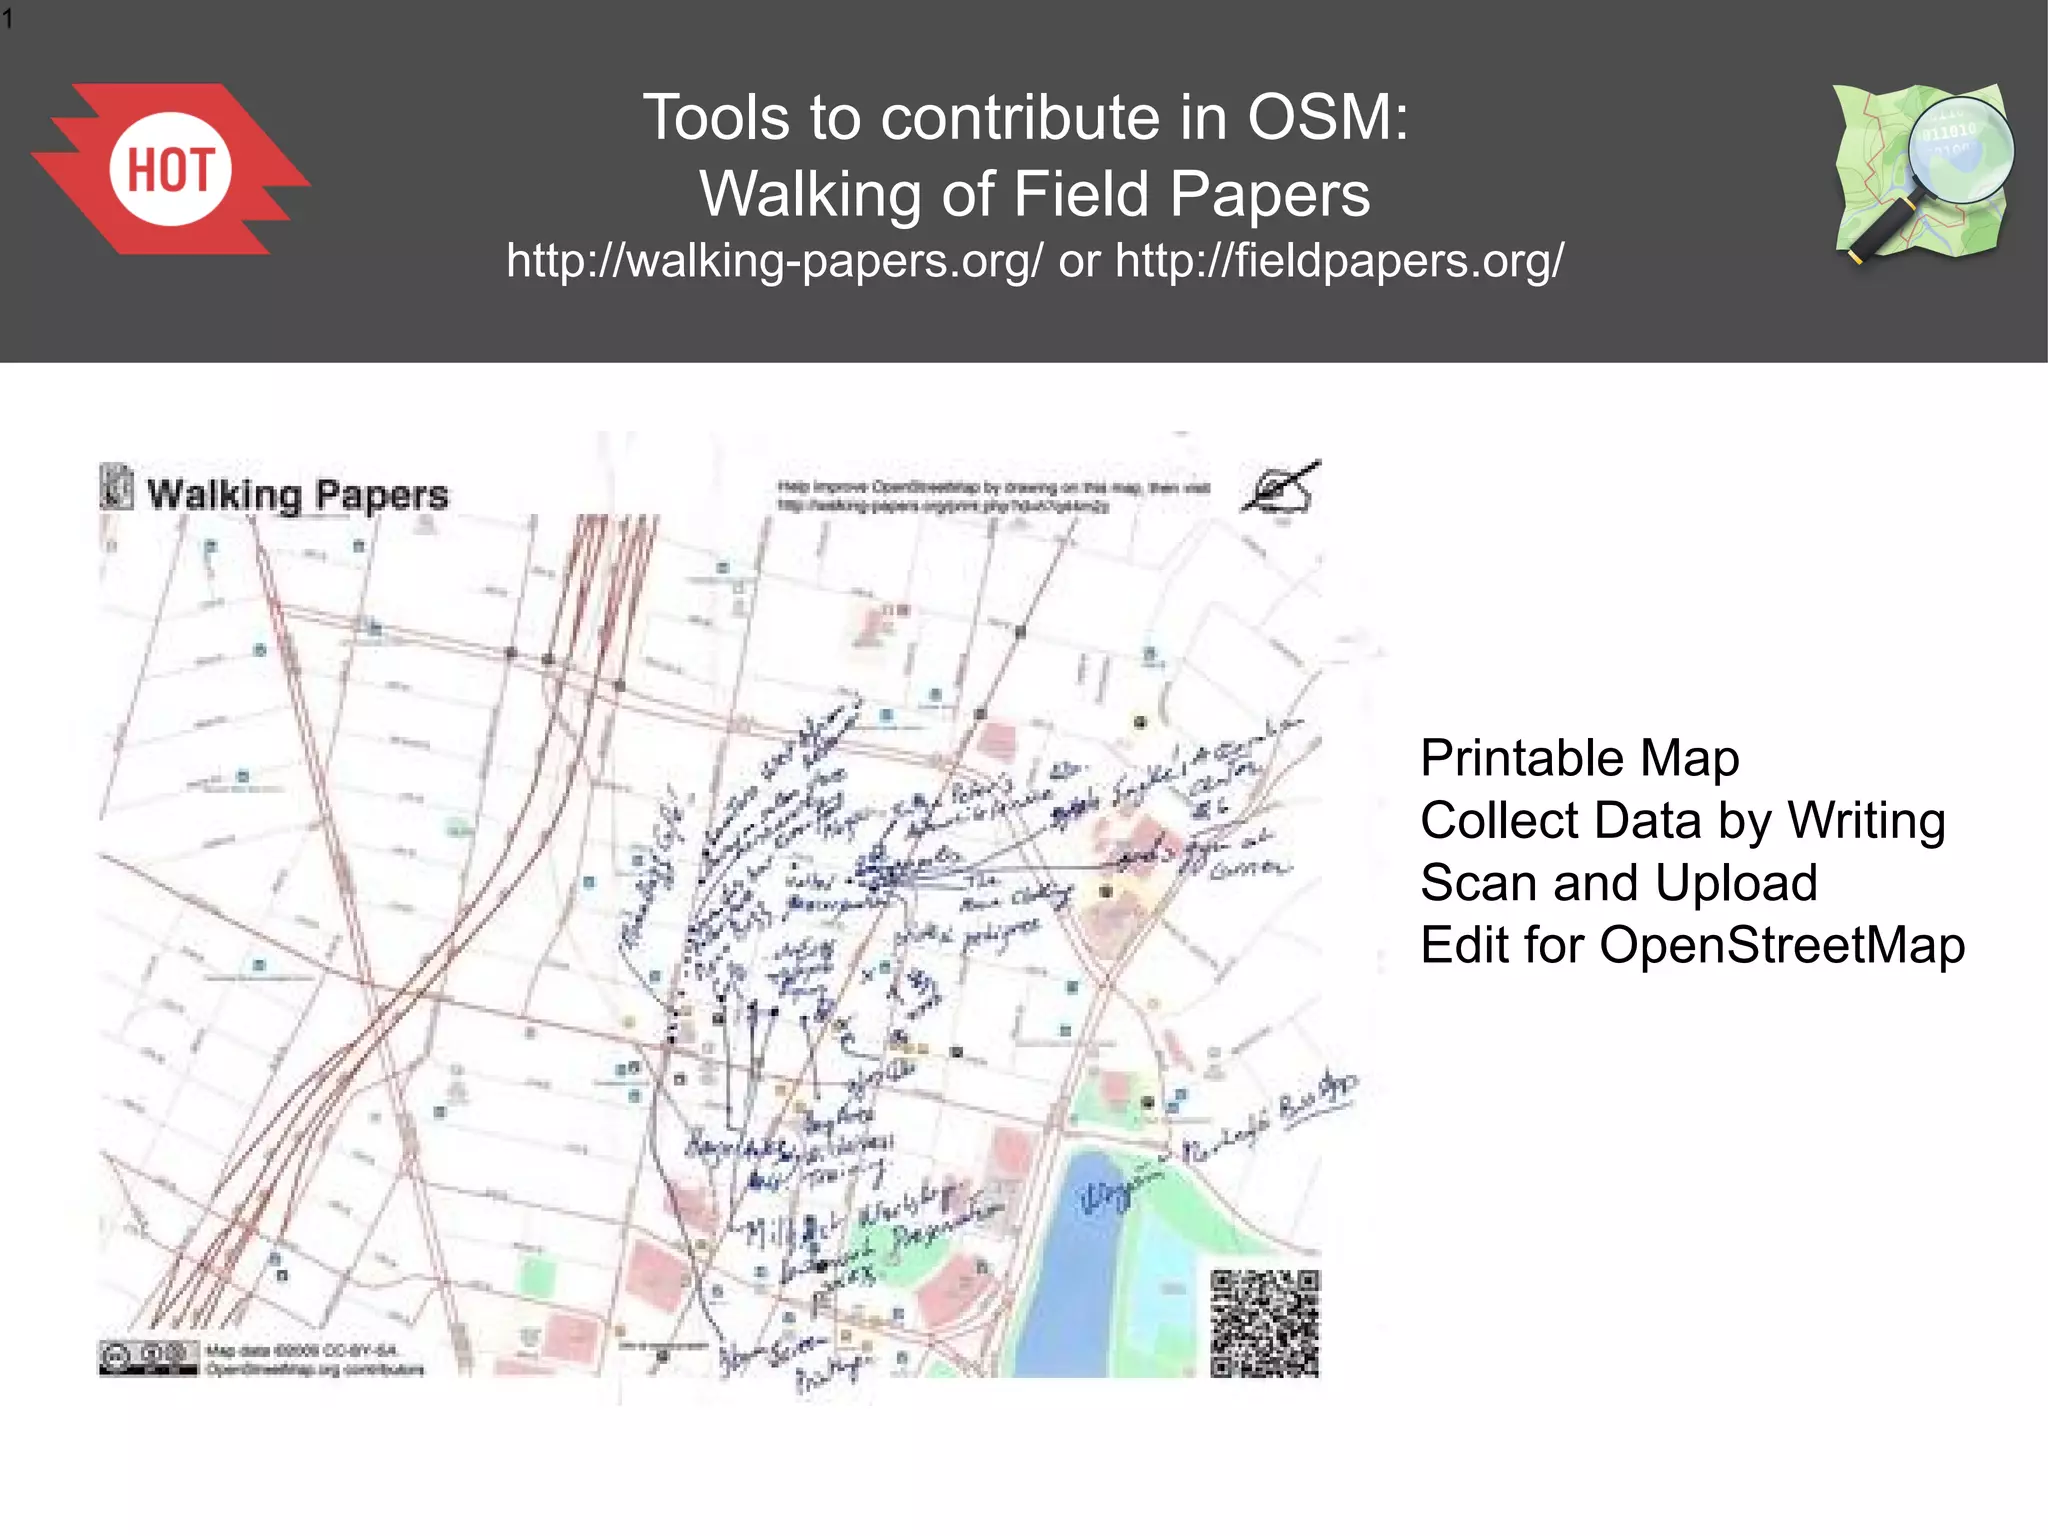
Task: Select the 'Edit for OpenStreetMap' line
Action: 1692,945
